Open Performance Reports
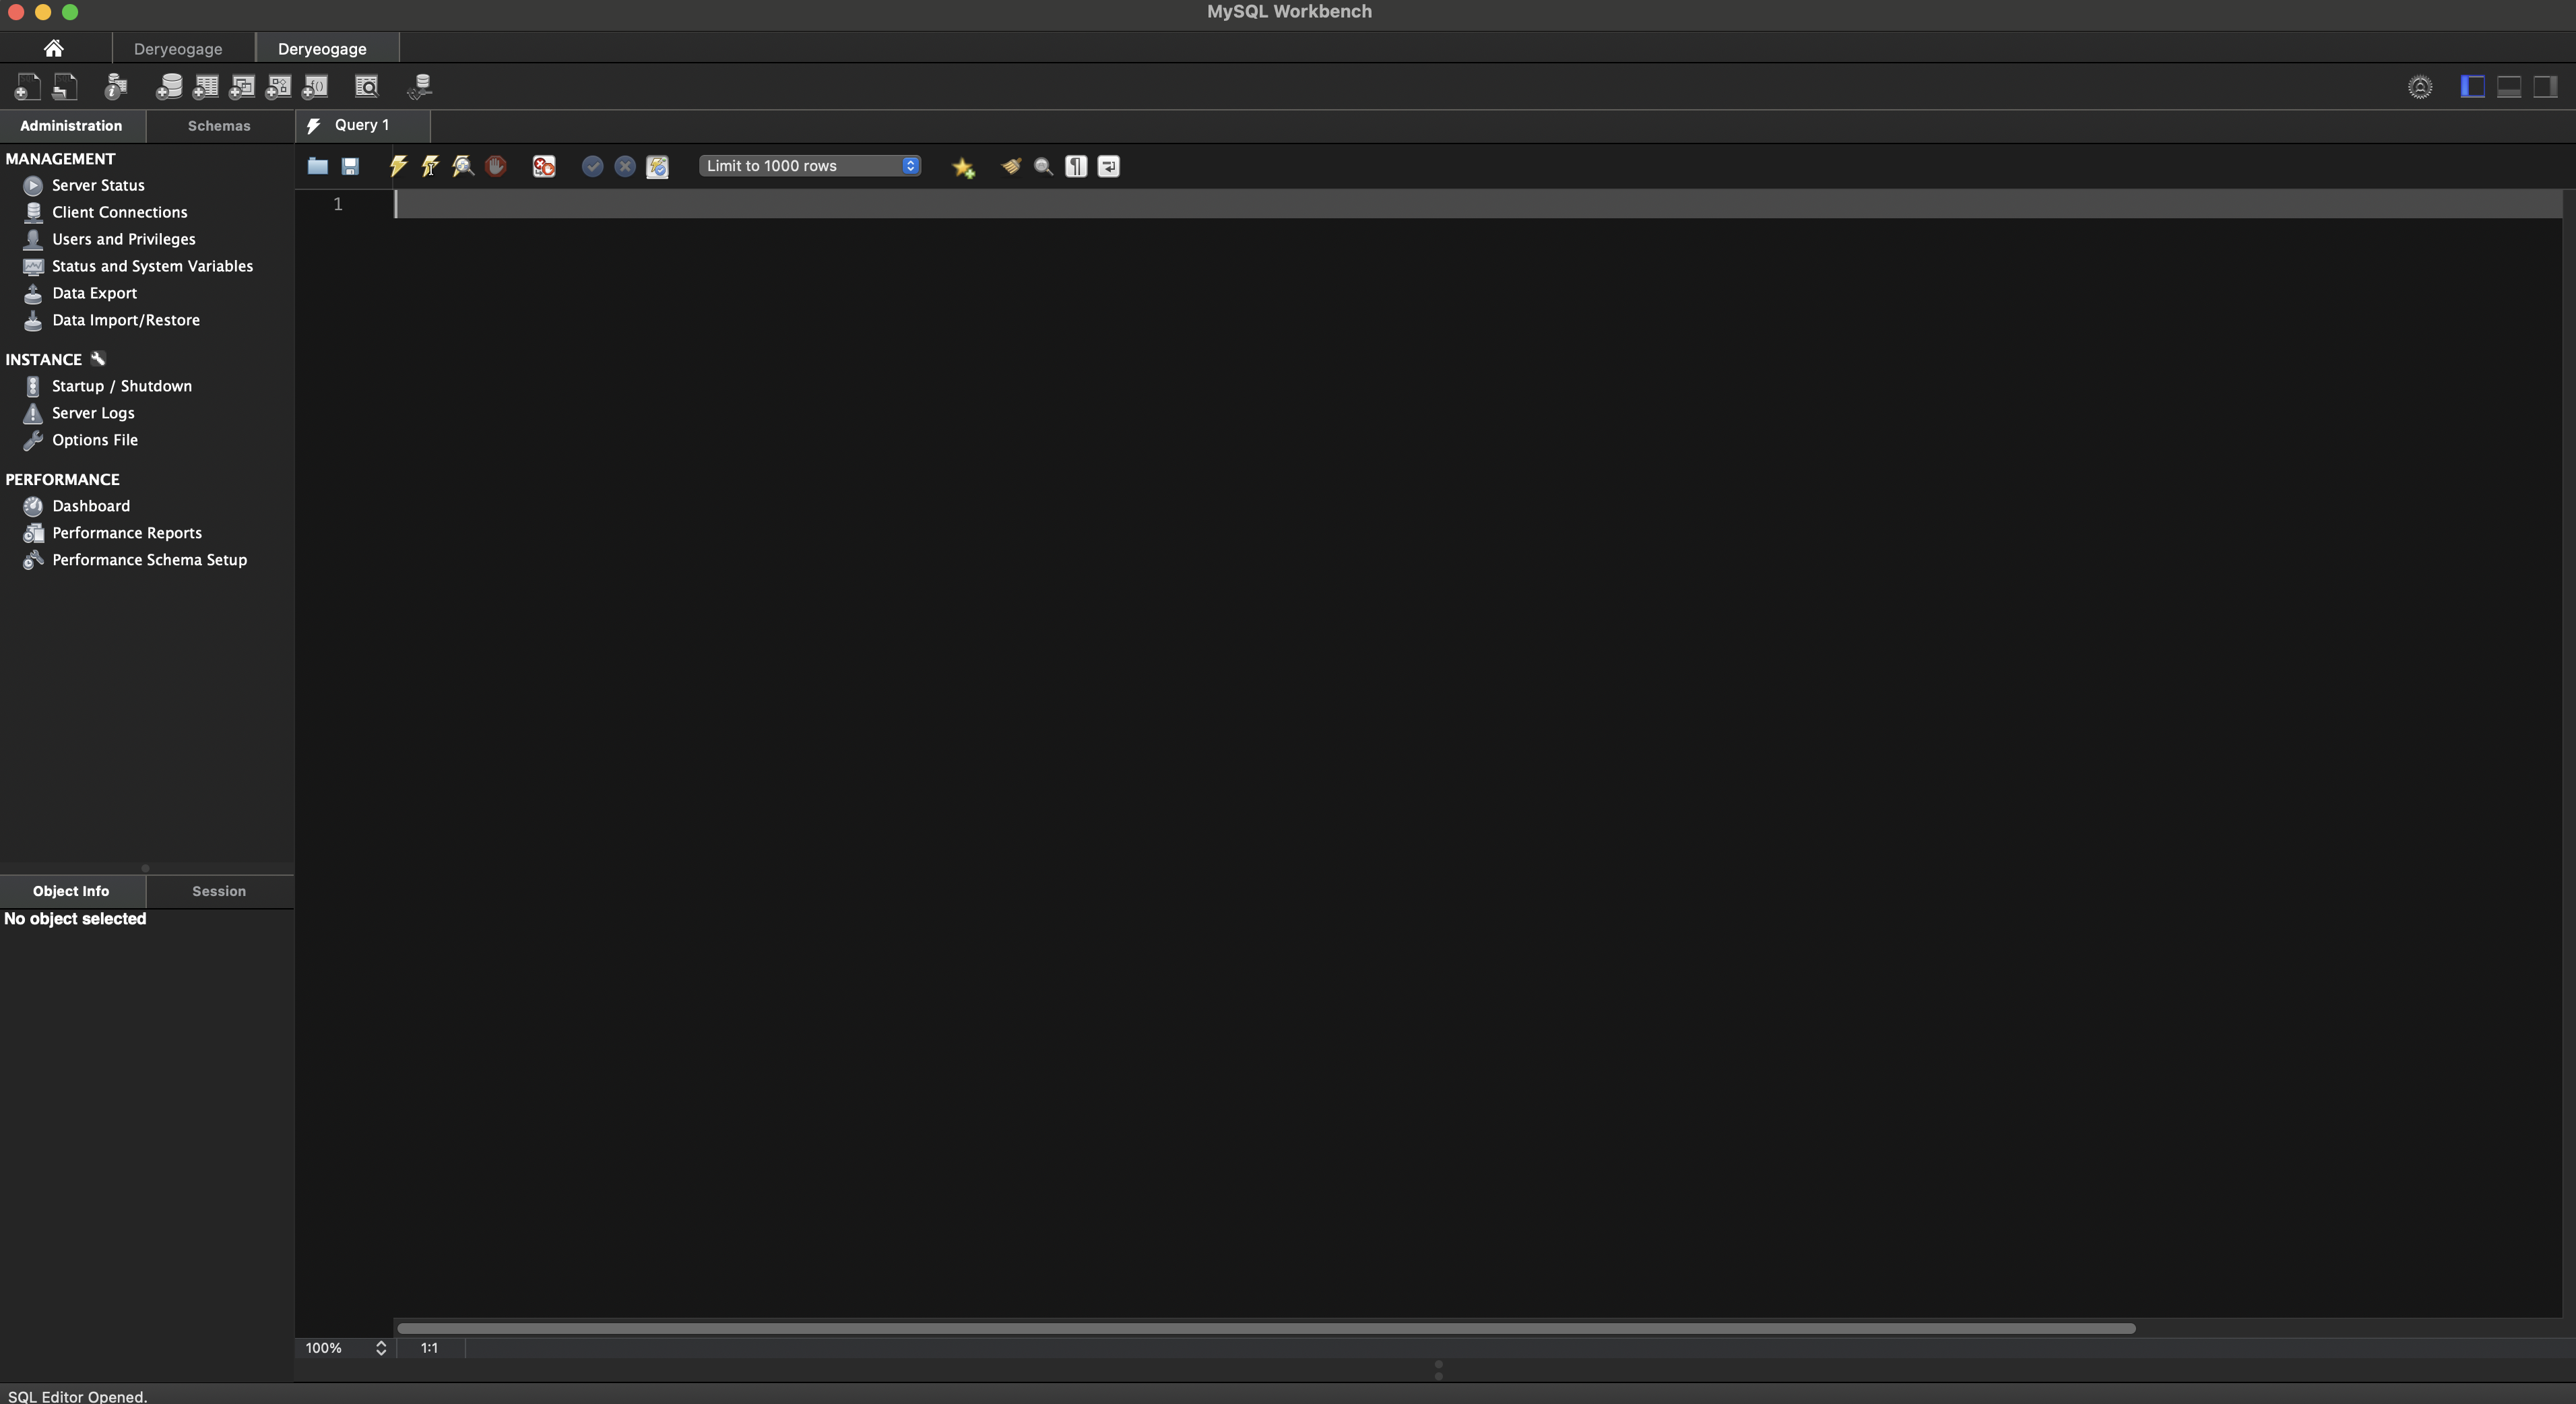Viewport: 2576px width, 1404px height. [x=127, y=533]
